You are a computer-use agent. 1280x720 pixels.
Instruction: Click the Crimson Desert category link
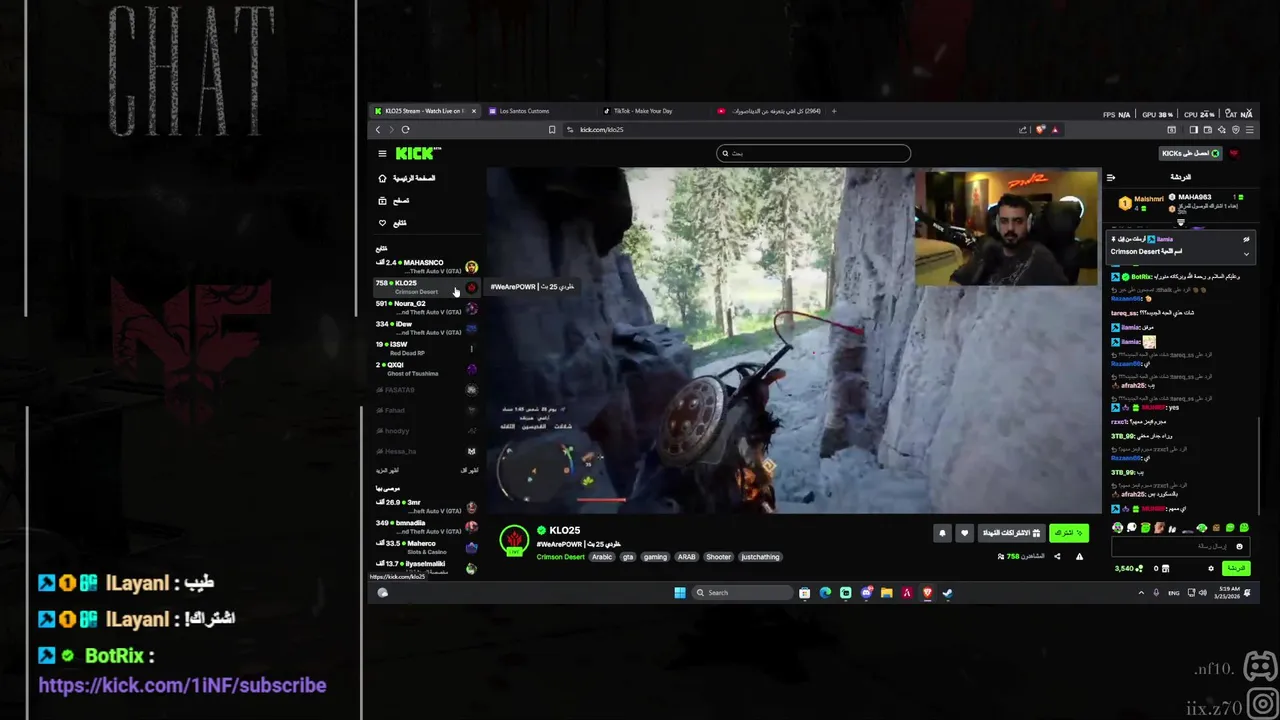(x=560, y=557)
